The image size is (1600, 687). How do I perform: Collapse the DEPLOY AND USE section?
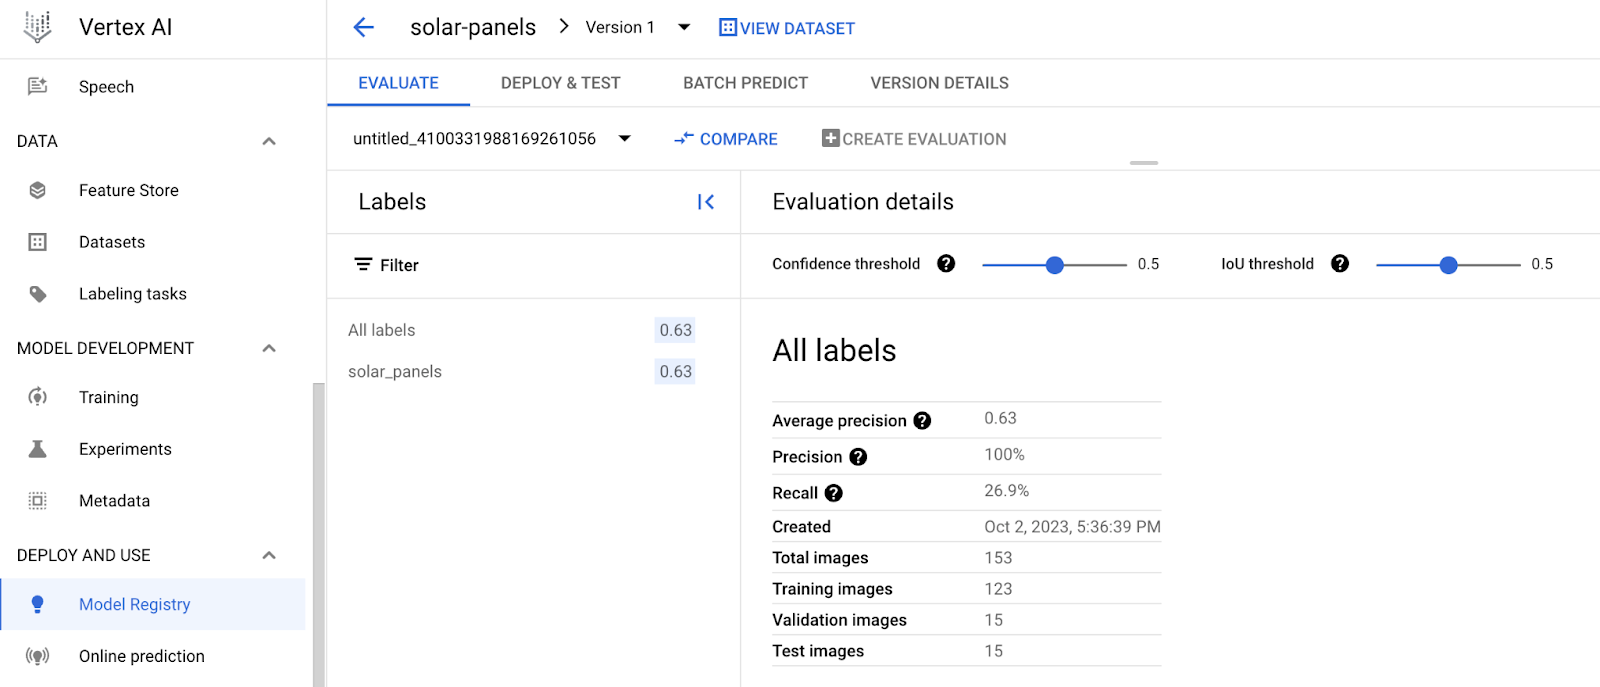tap(269, 555)
